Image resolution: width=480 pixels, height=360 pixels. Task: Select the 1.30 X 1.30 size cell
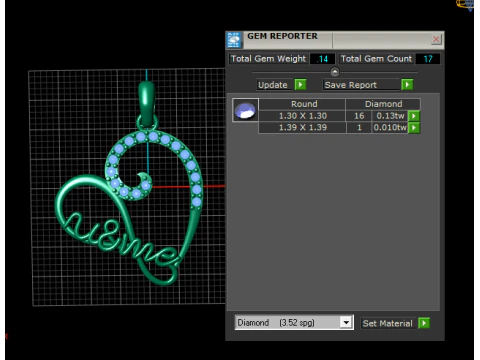coord(302,116)
